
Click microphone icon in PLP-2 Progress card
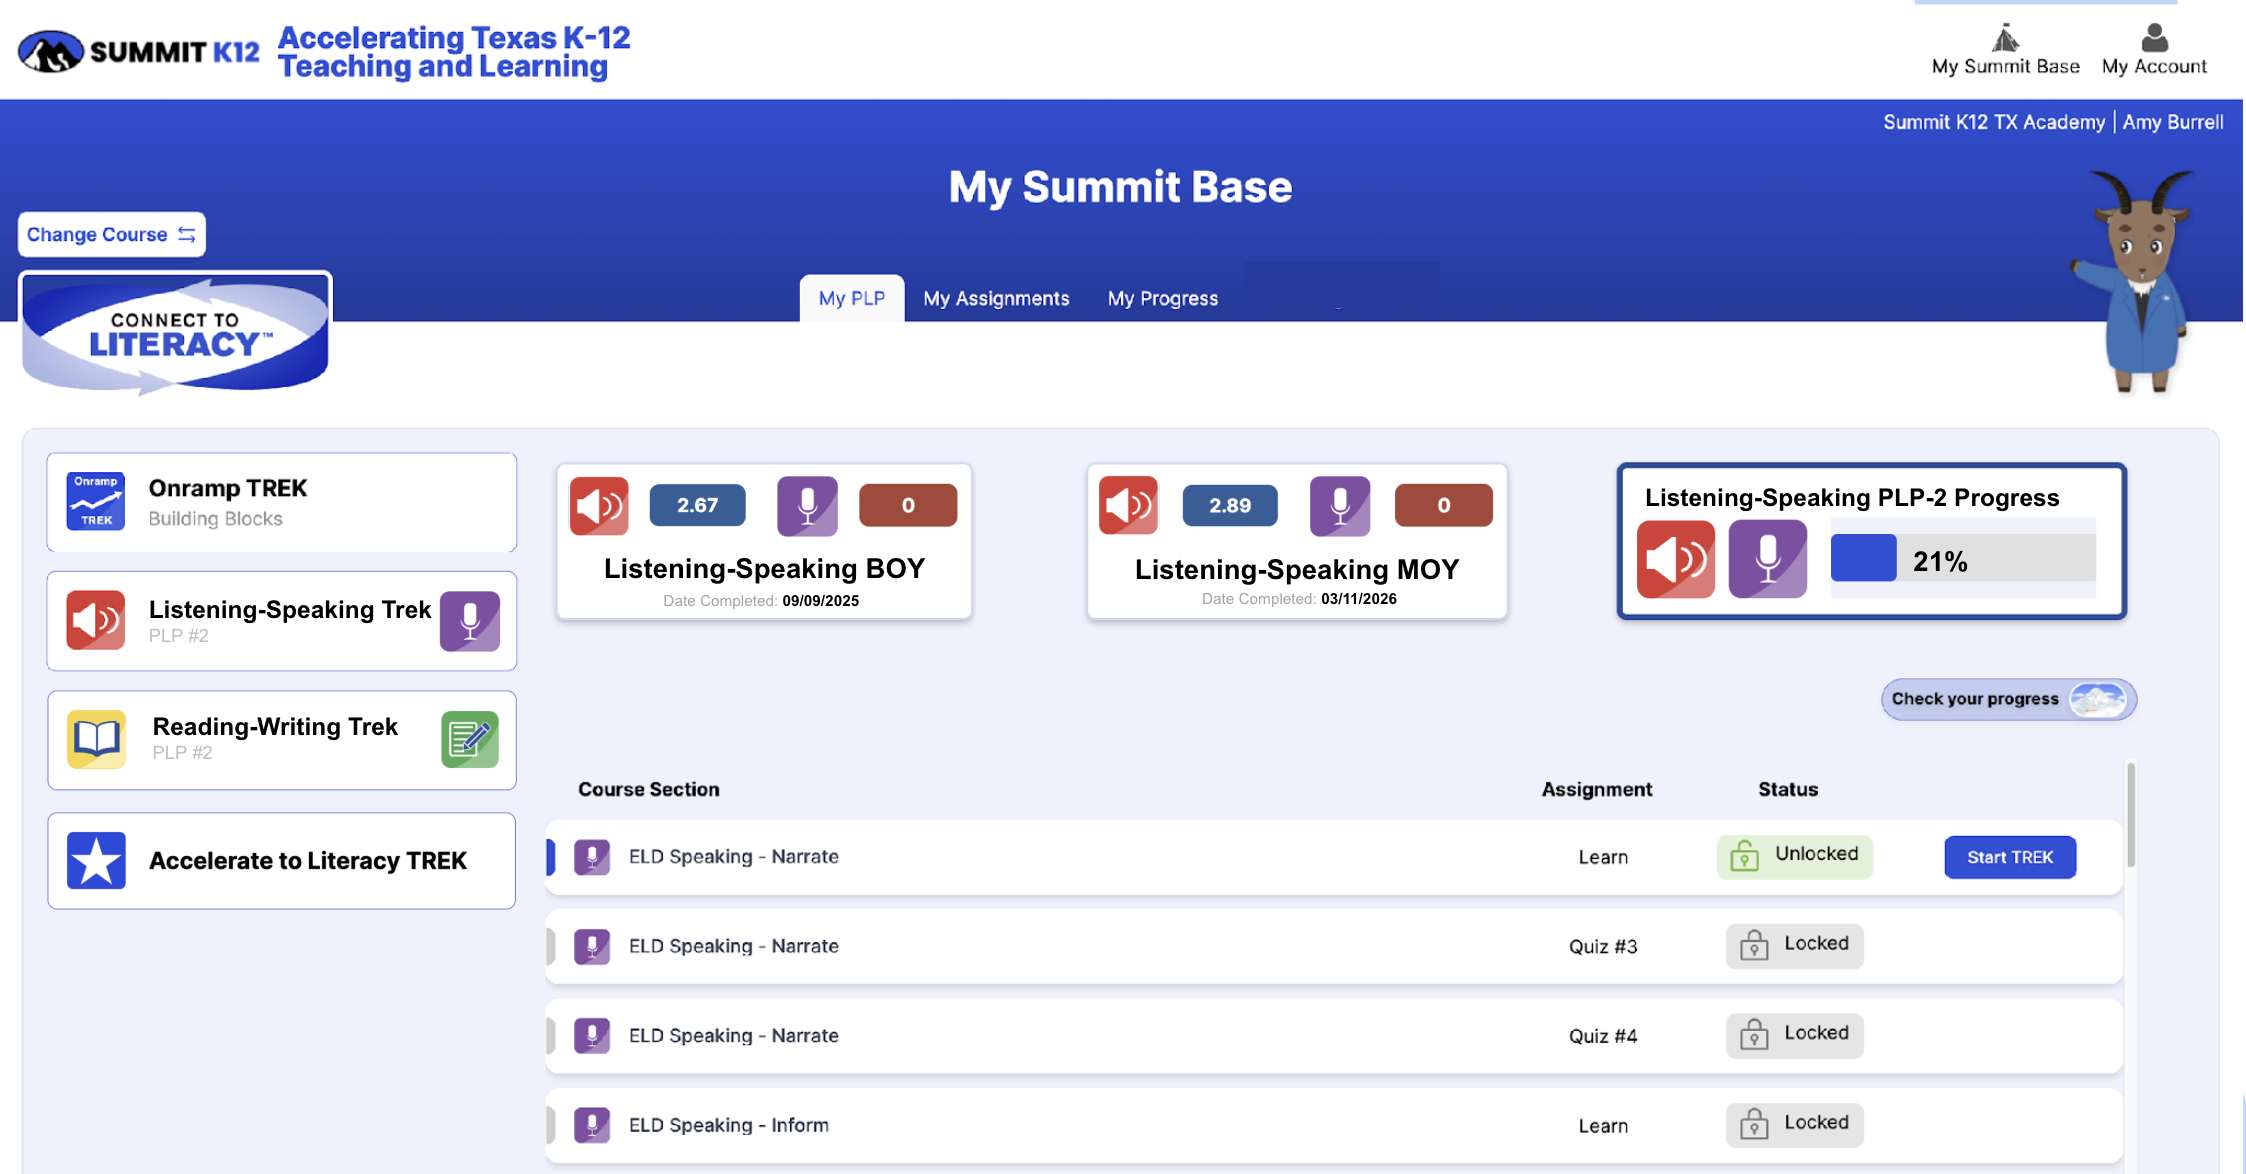(x=1768, y=559)
